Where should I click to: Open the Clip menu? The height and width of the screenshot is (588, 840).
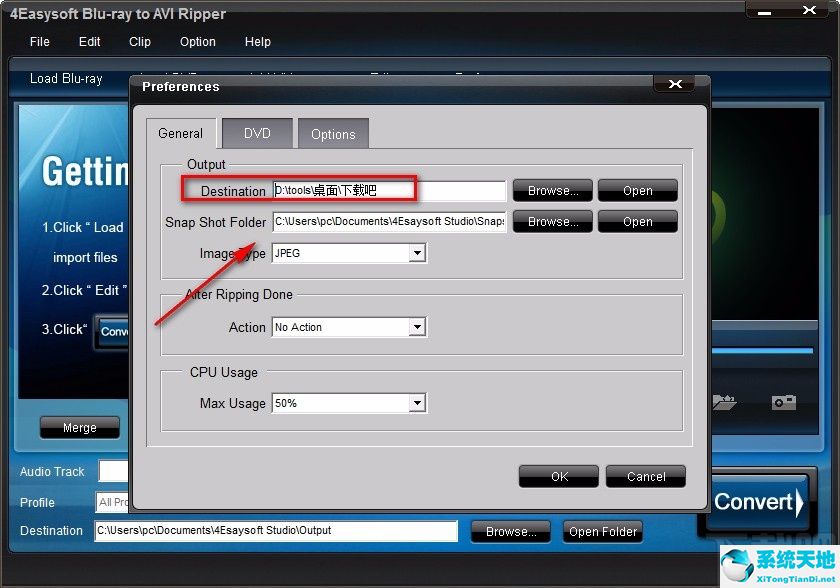[x=140, y=42]
